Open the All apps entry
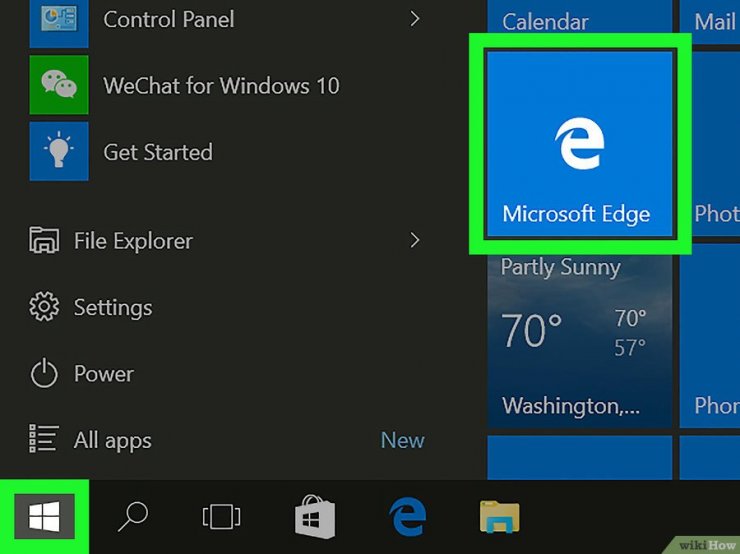Screen dimensions: 740x554 (113, 441)
